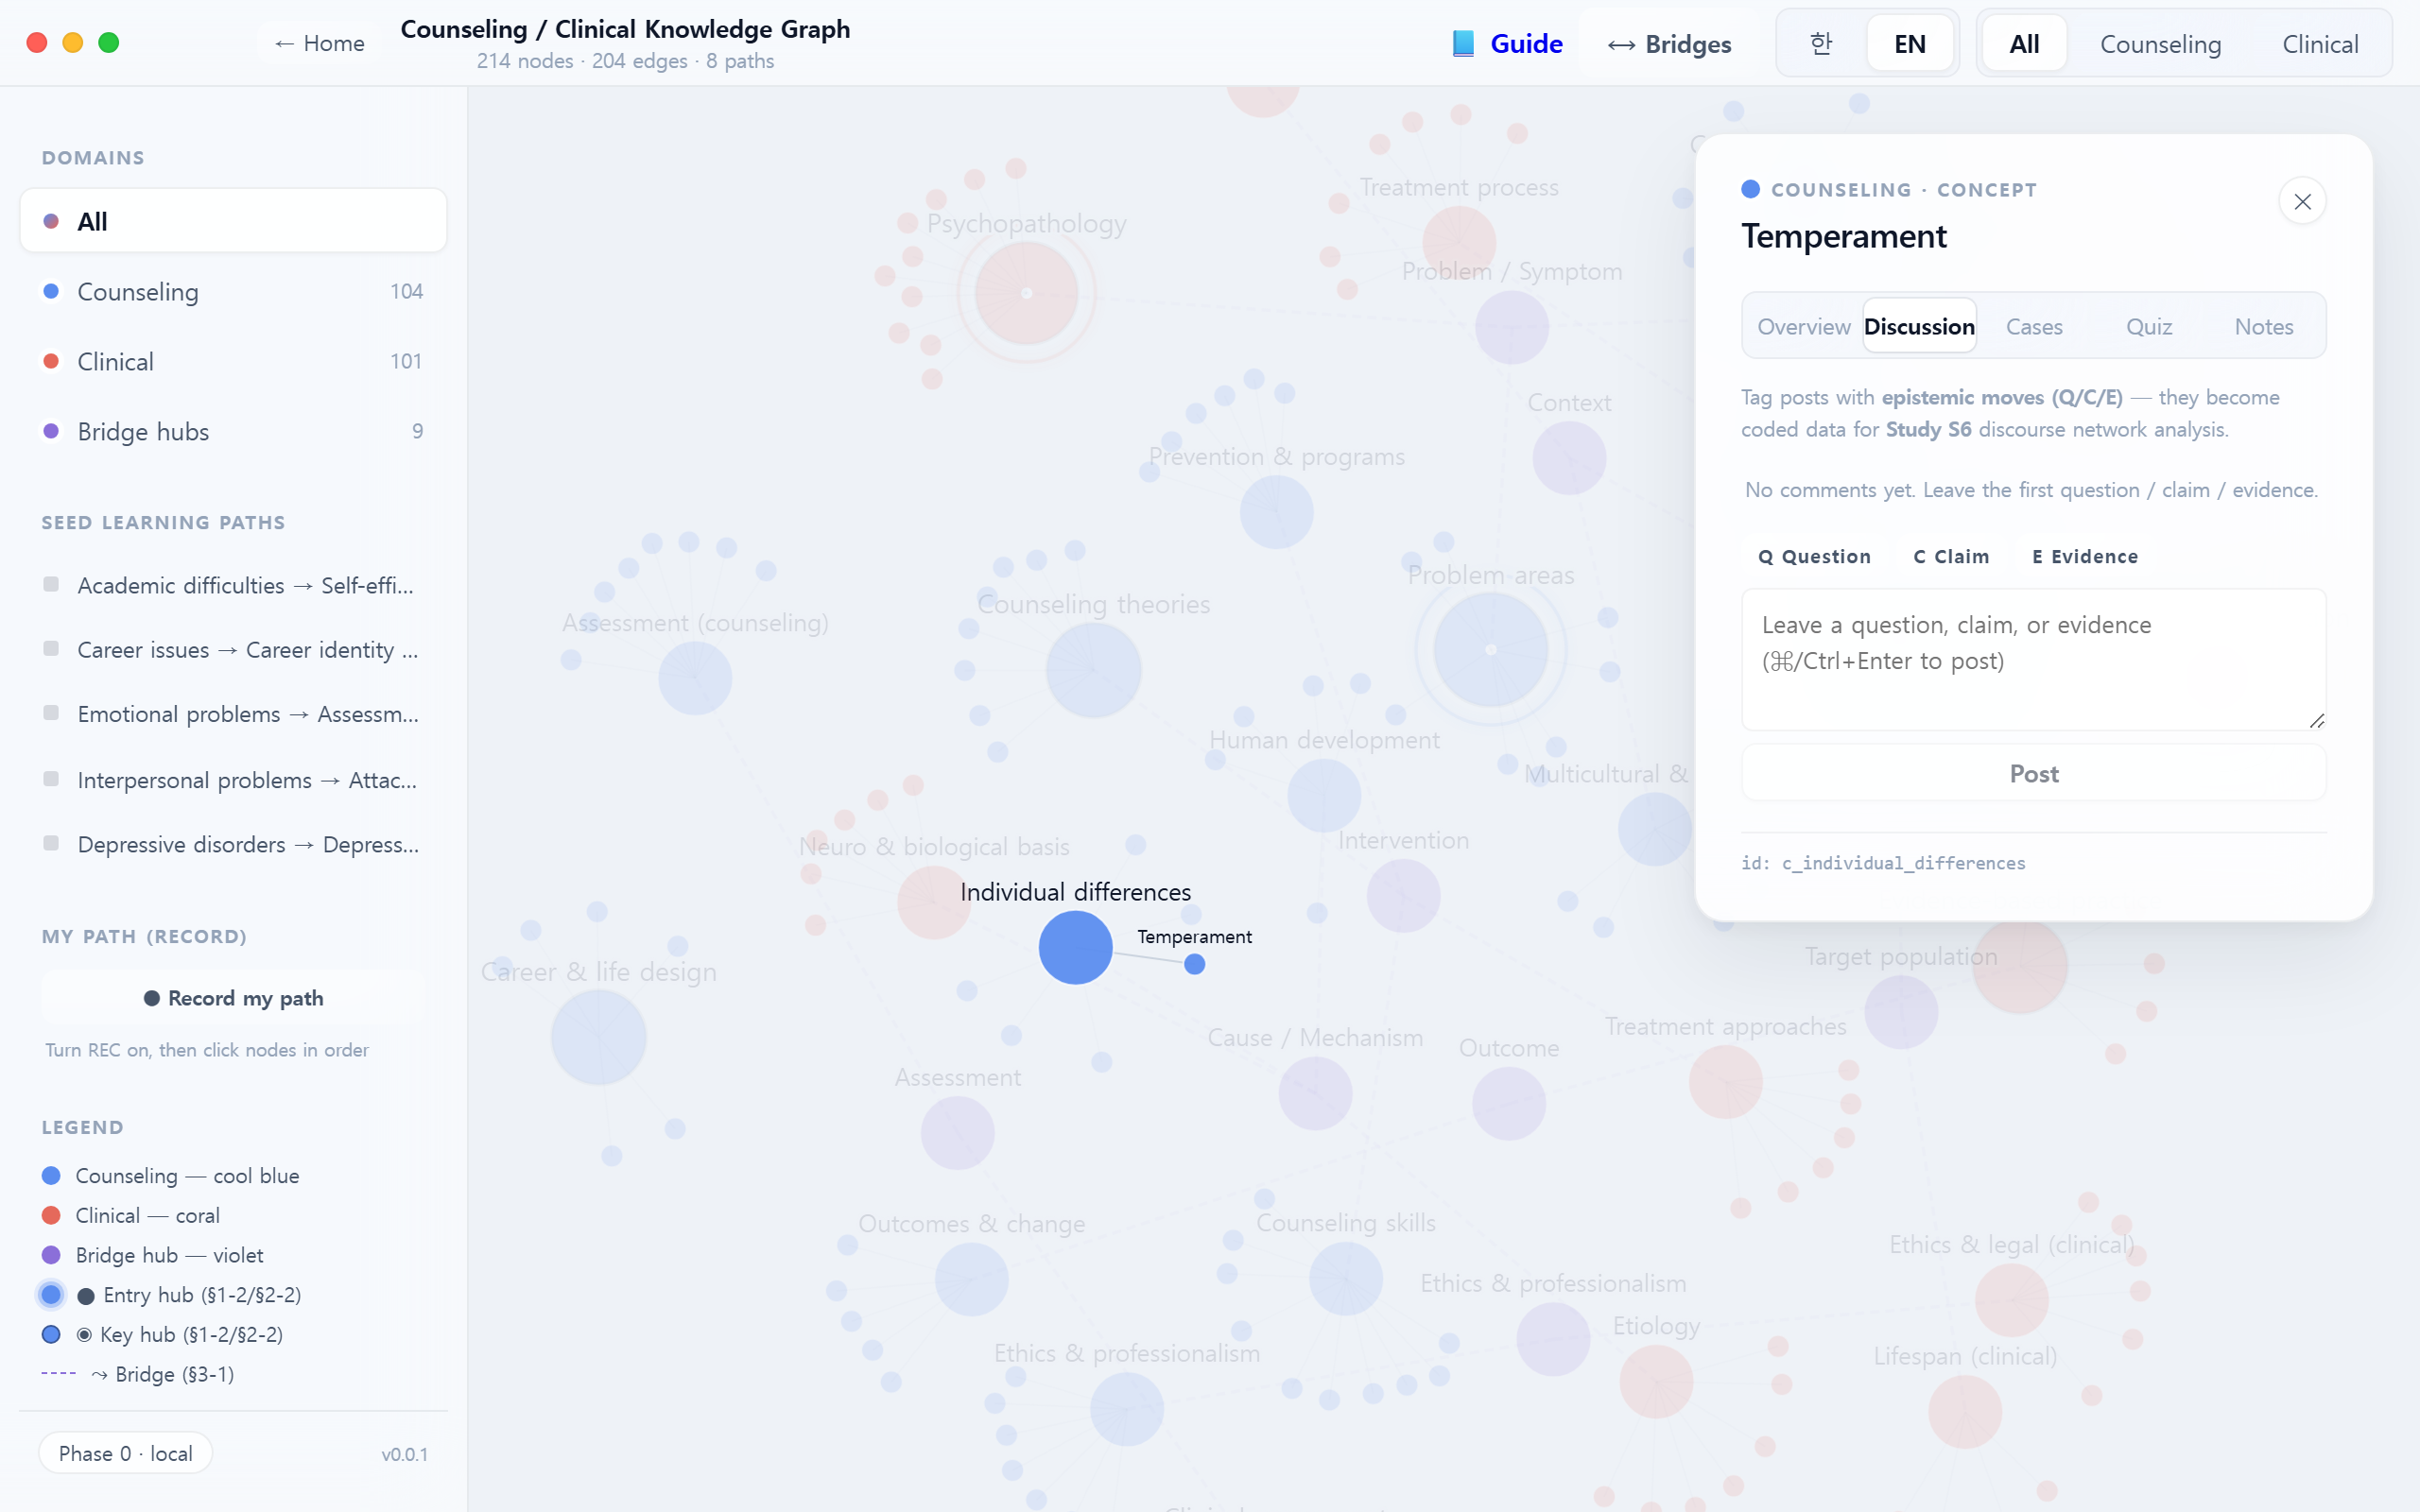Focus the comment text area

pyautogui.click(x=2033, y=659)
